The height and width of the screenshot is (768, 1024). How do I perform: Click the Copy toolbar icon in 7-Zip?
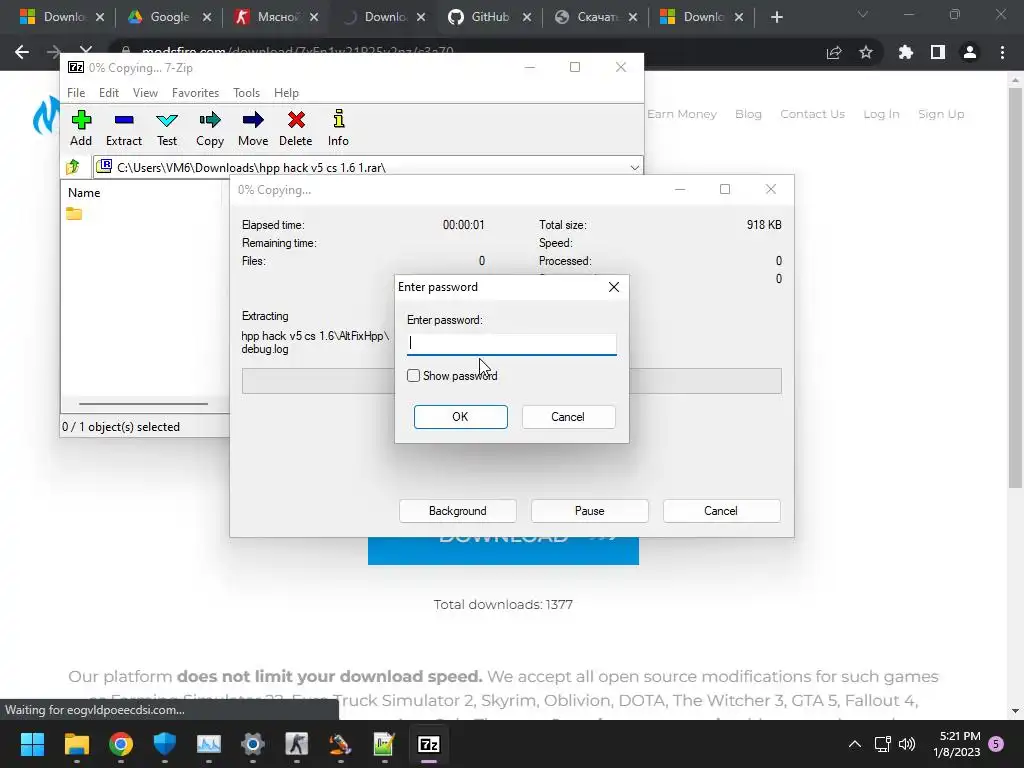click(x=210, y=128)
